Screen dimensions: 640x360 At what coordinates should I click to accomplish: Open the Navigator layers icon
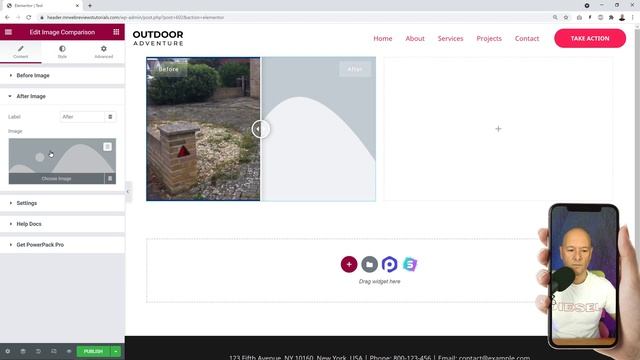(23, 351)
